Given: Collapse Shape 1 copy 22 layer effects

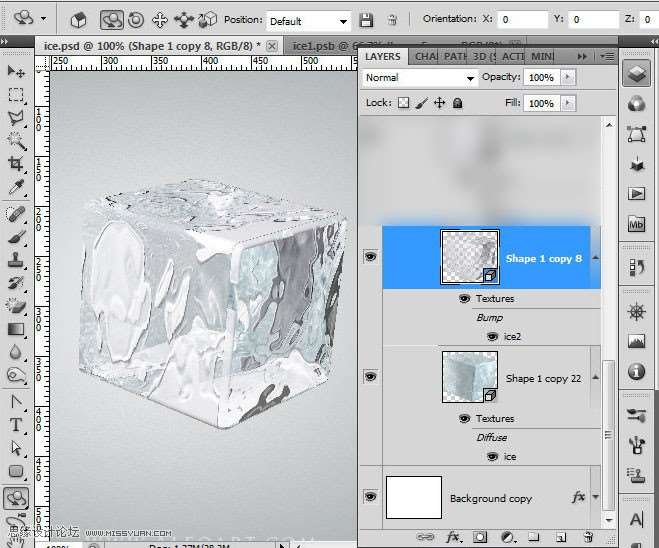Looking at the screenshot, I should 595,377.
